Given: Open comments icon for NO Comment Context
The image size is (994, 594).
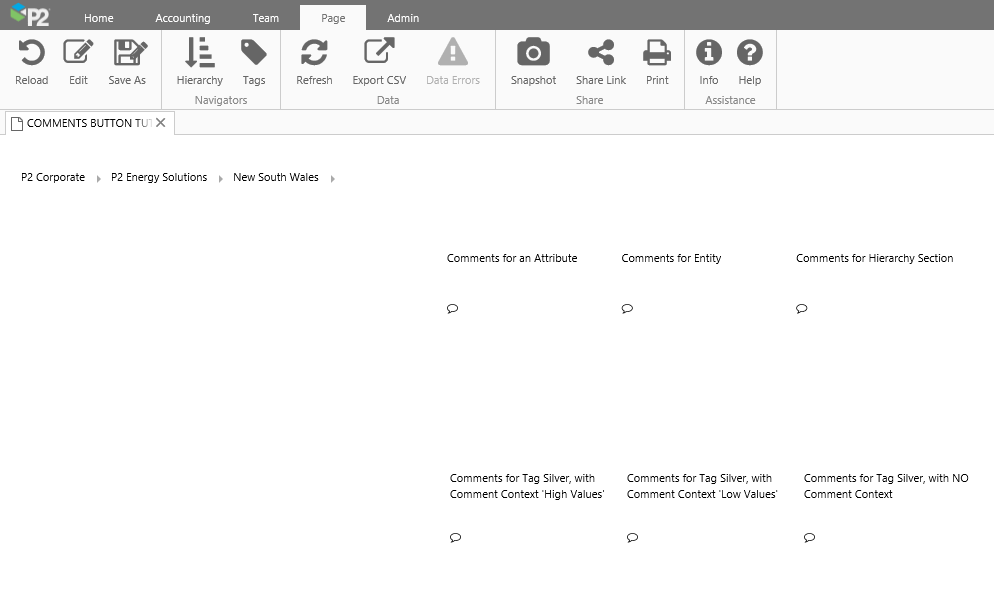Looking at the screenshot, I should coord(809,538).
